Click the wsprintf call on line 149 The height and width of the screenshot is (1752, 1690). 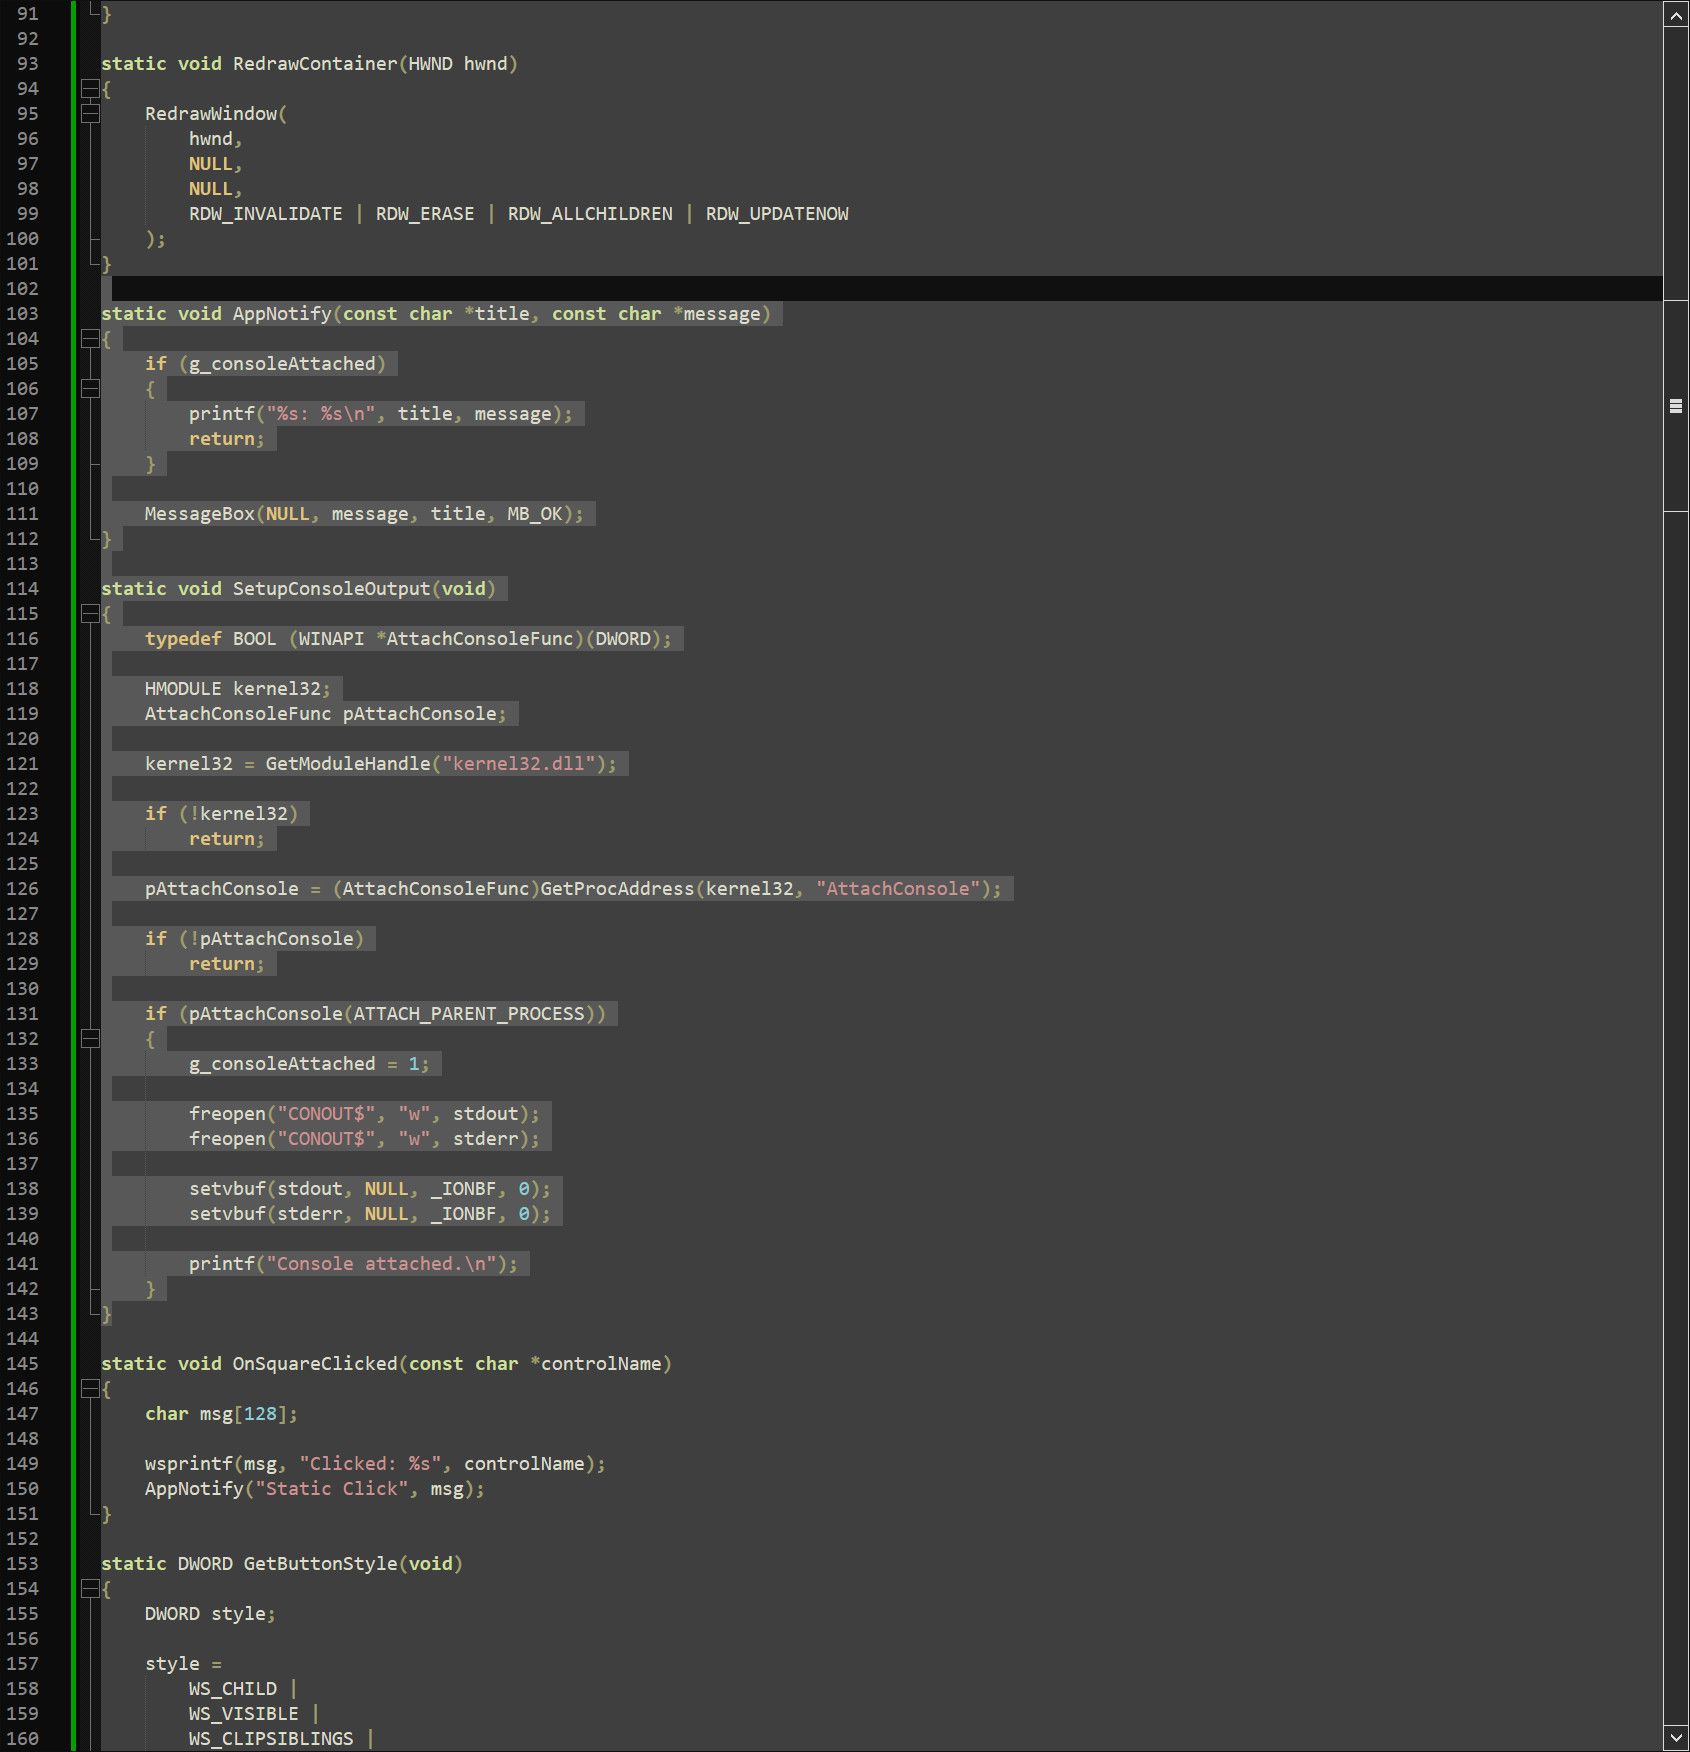[x=189, y=1464]
